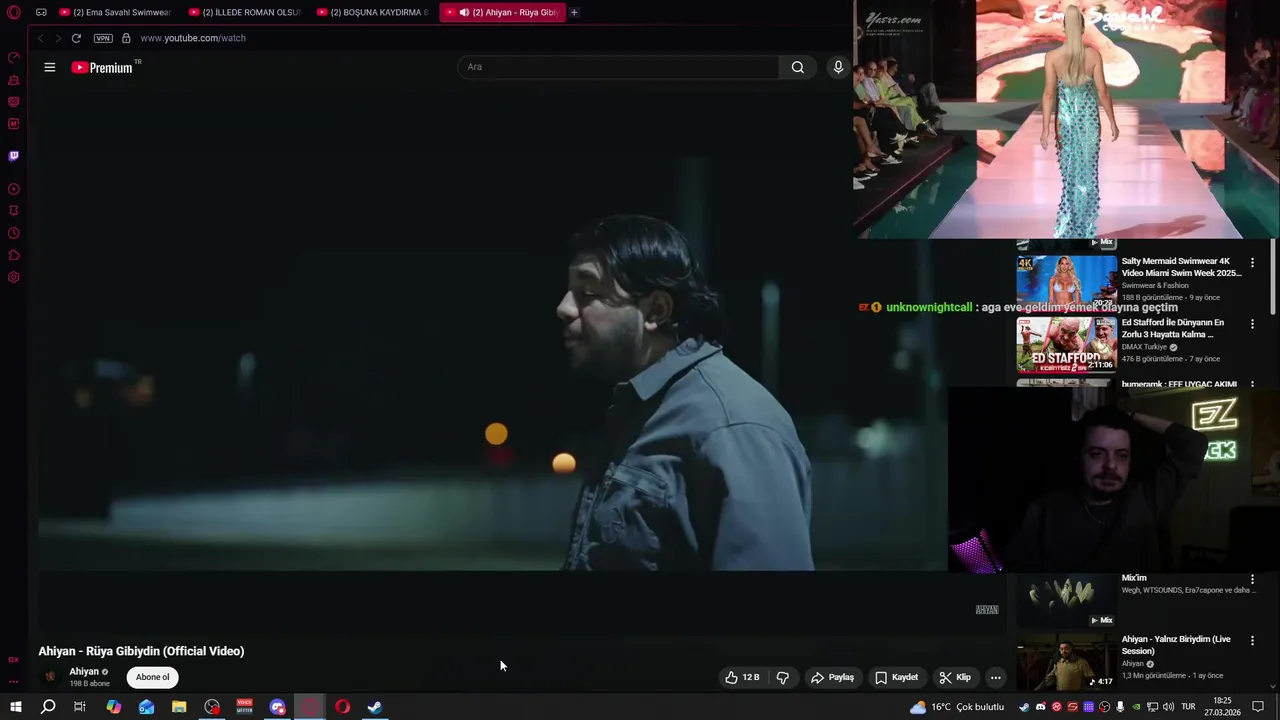This screenshot has width=1280, height=720.
Task: Open Ed Stafford survival video thumbnail
Action: [x=1066, y=344]
